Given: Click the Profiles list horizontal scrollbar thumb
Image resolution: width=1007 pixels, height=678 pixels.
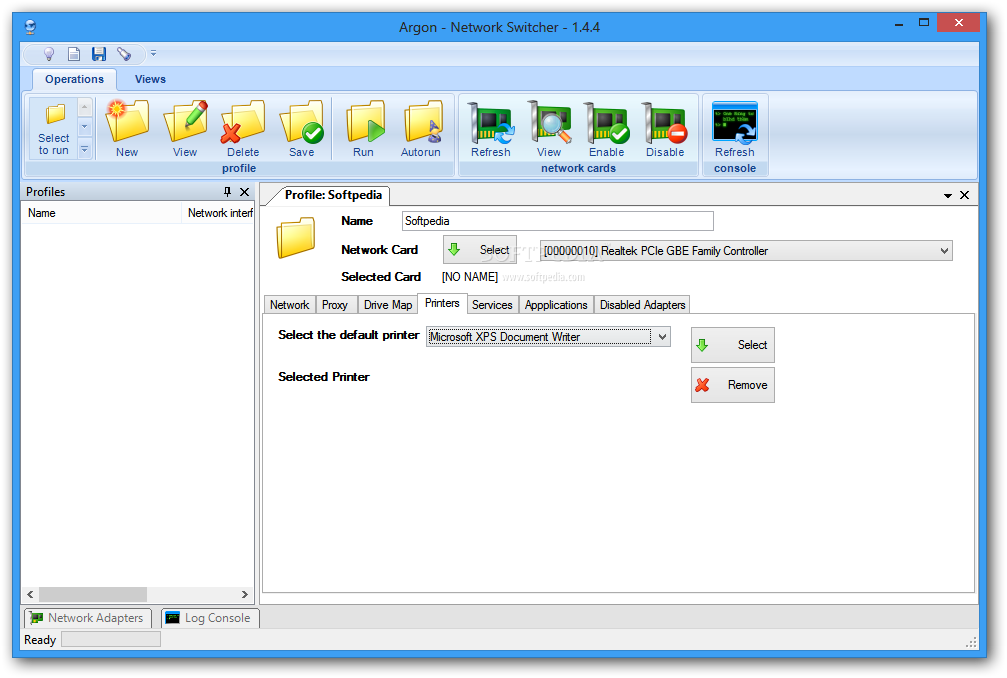Looking at the screenshot, I should [93, 595].
